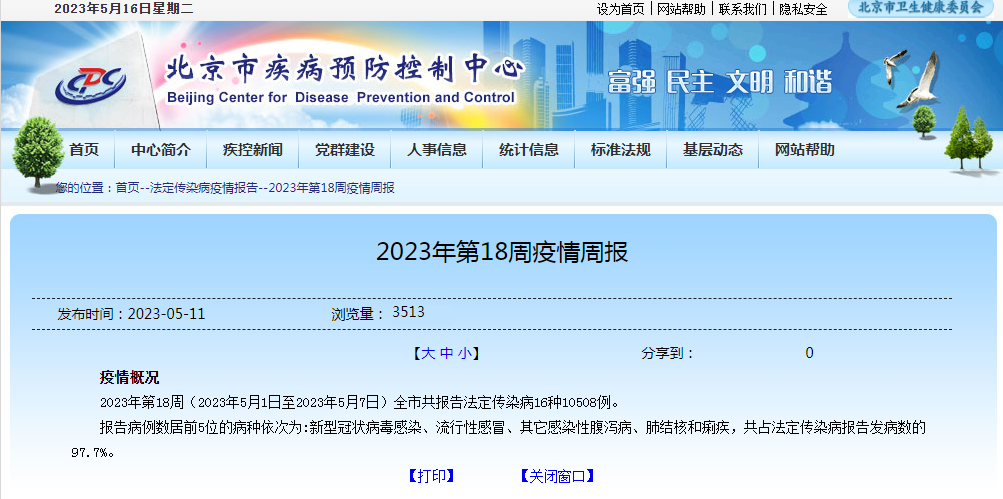Go to 法定传染病疫情报告 in the breadcrumb
The image size is (1003, 499).
(x=204, y=188)
